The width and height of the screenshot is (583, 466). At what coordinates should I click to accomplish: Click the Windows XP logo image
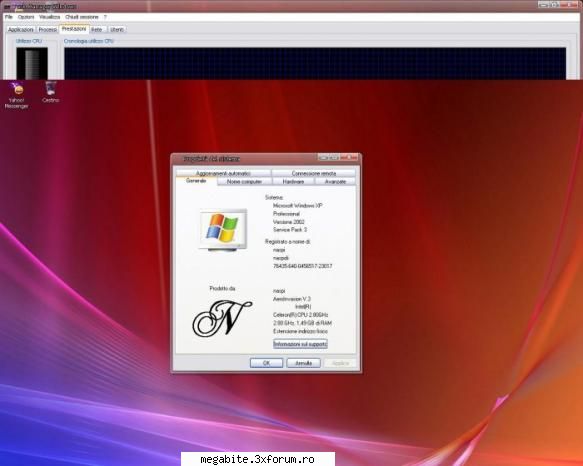click(x=223, y=229)
